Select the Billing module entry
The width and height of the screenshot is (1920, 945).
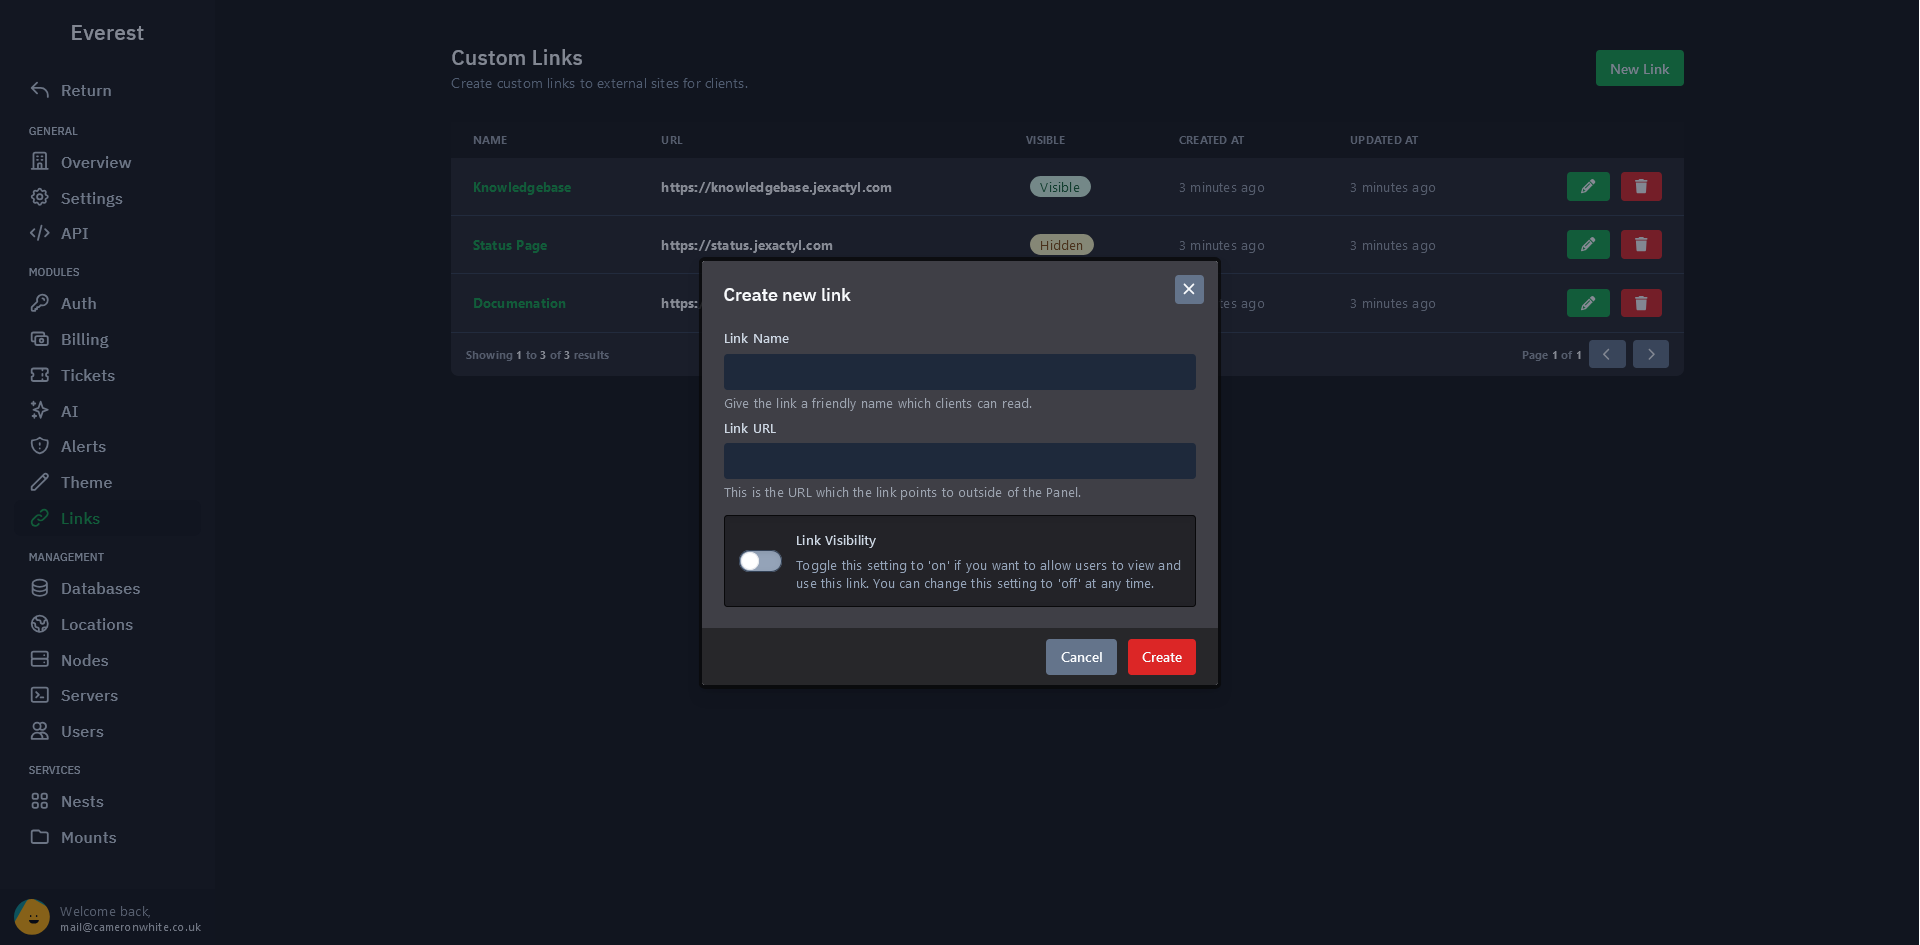[x=85, y=339]
